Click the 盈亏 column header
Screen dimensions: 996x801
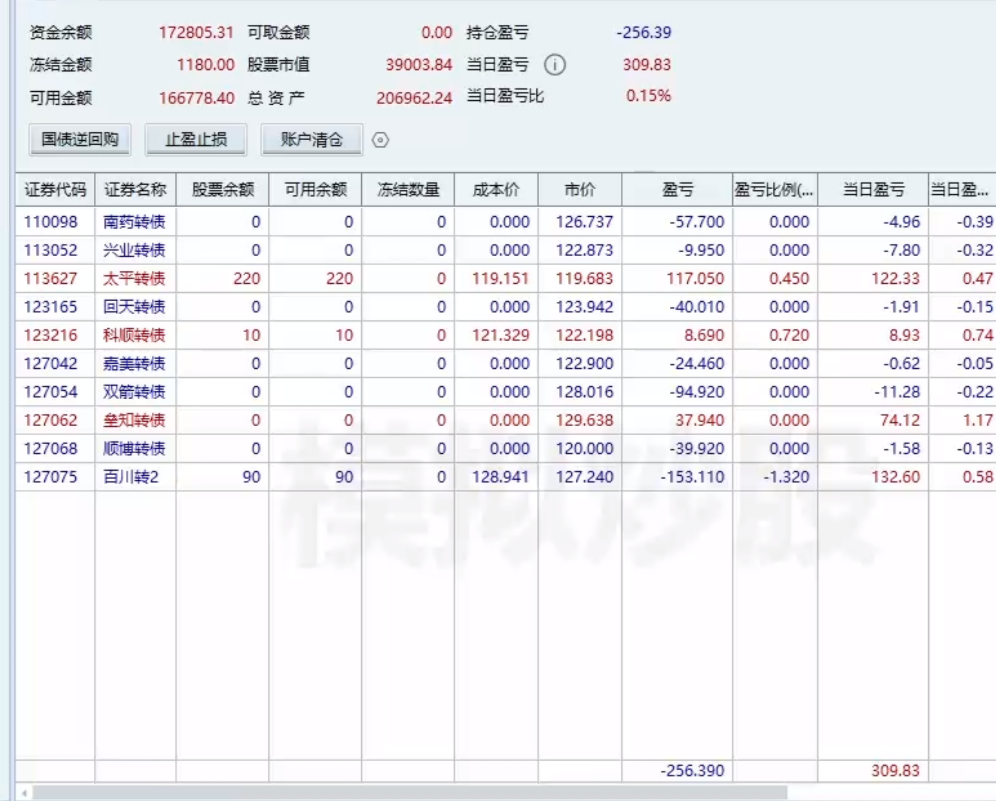pyautogui.click(x=677, y=189)
